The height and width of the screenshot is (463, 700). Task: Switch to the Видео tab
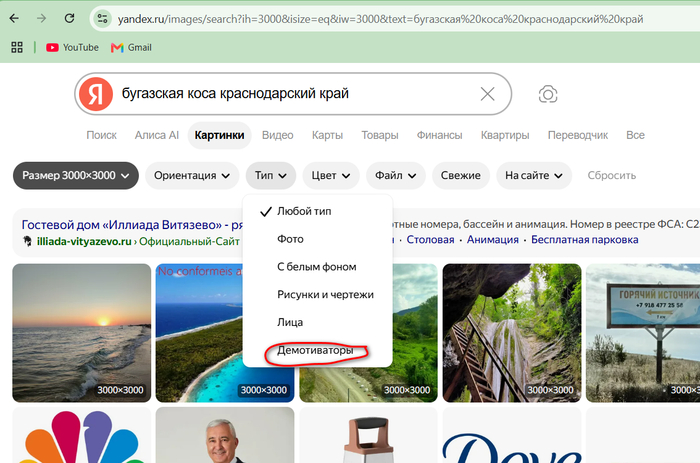(x=278, y=135)
